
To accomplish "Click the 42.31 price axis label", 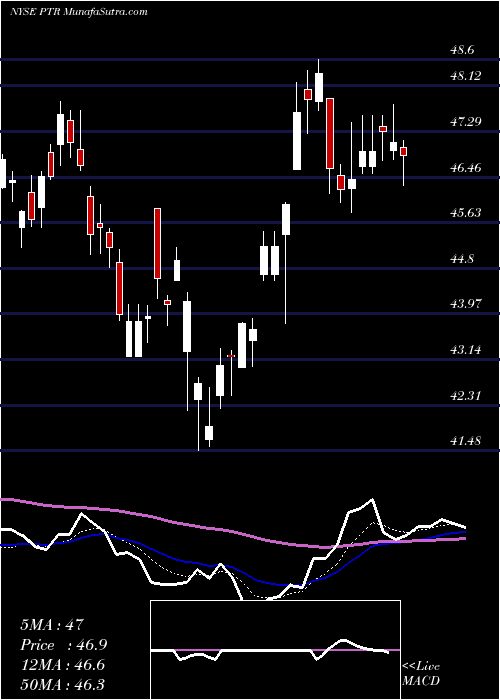I will click(x=467, y=396).
